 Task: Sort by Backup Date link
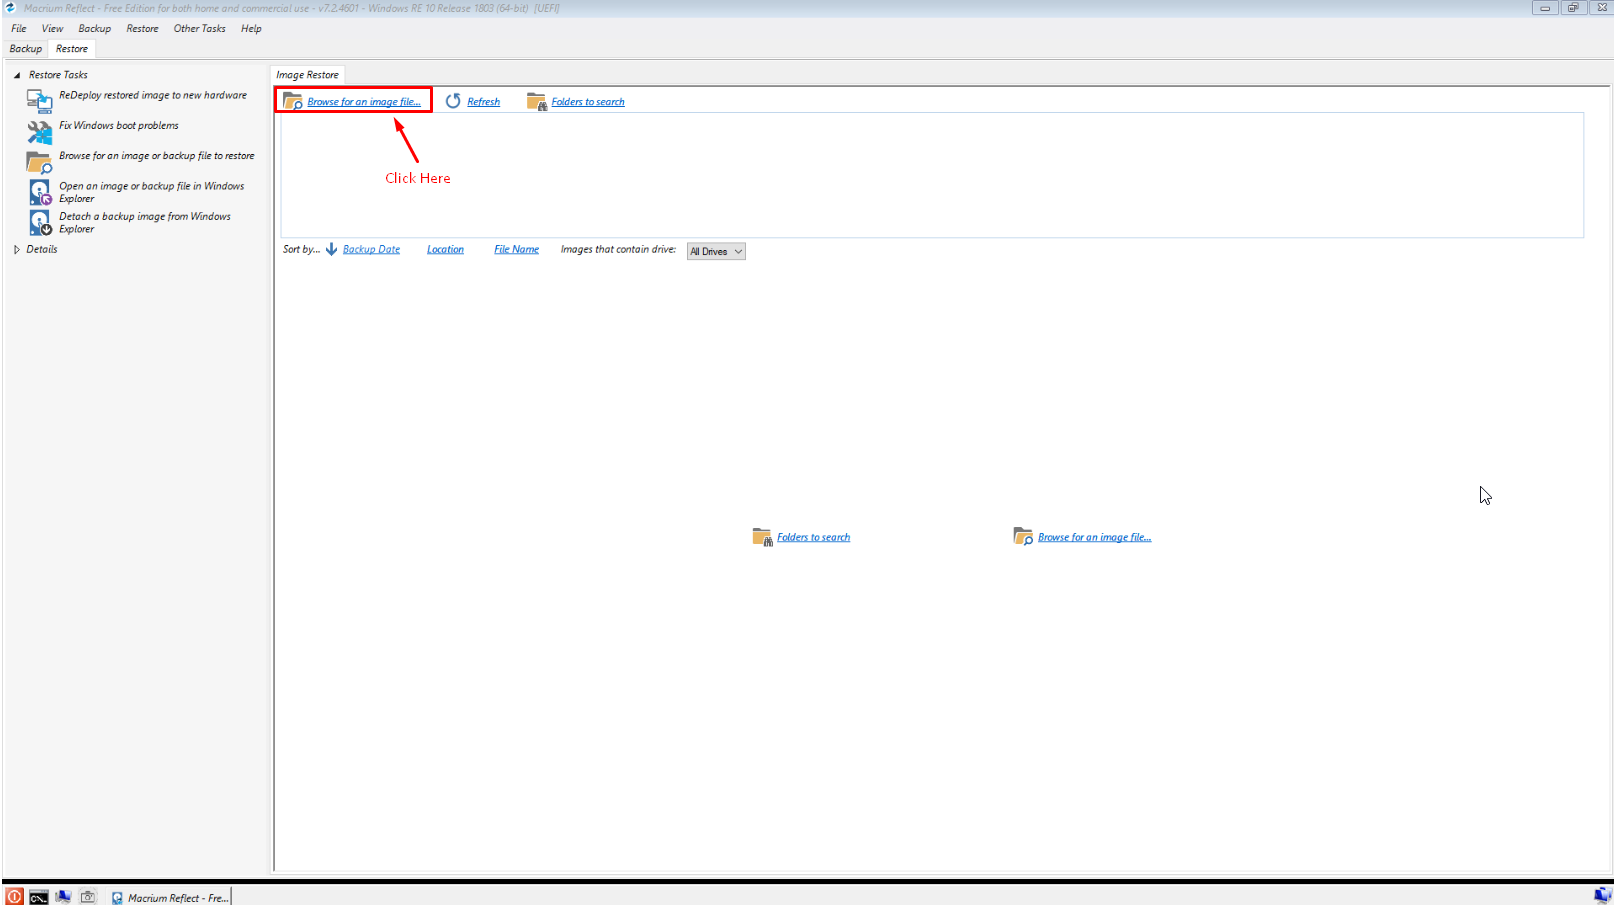point(371,249)
